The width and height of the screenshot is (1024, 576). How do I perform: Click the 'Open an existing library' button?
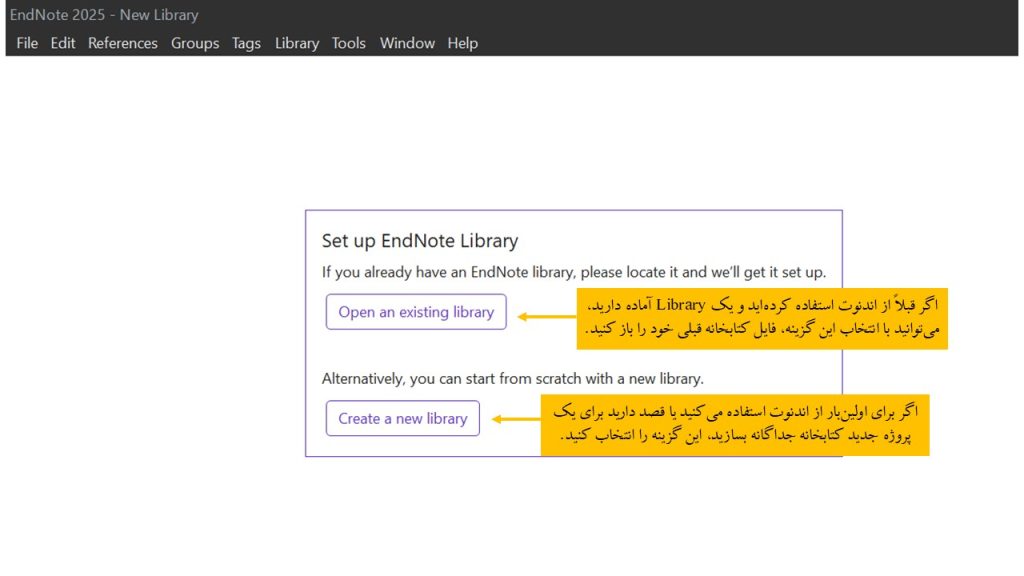[x=416, y=312]
